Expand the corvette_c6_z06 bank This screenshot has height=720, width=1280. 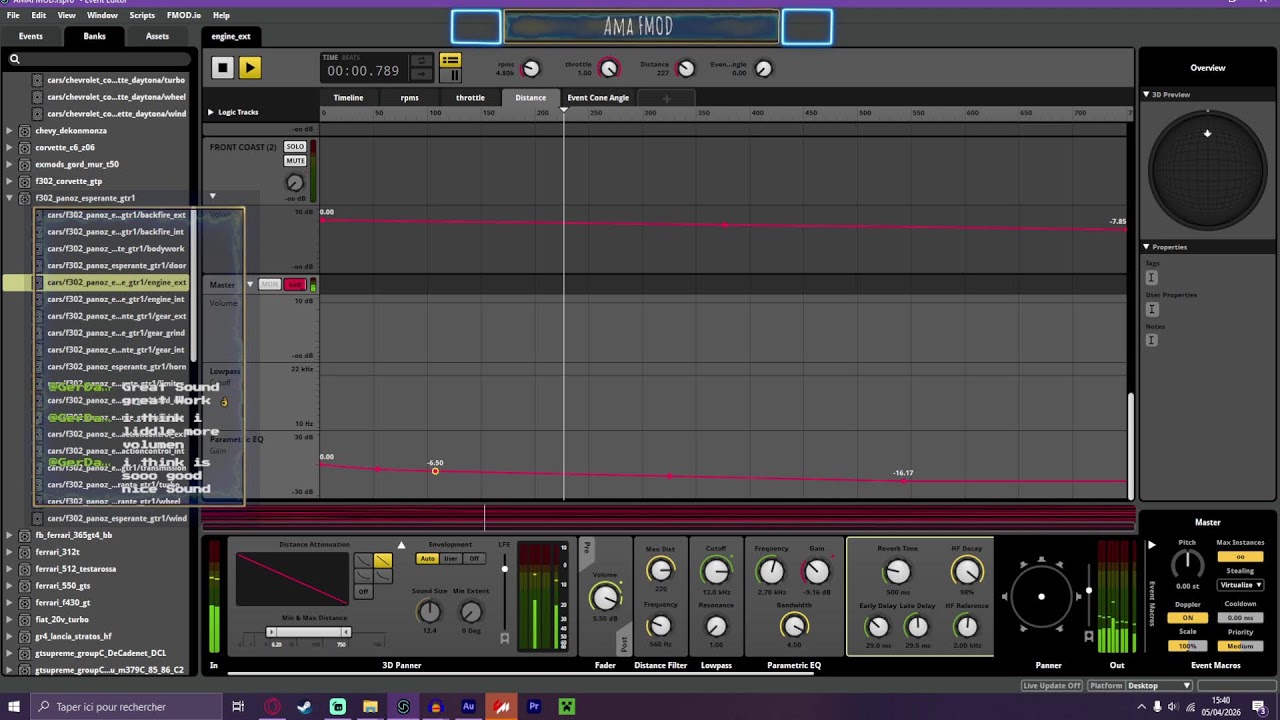9,147
